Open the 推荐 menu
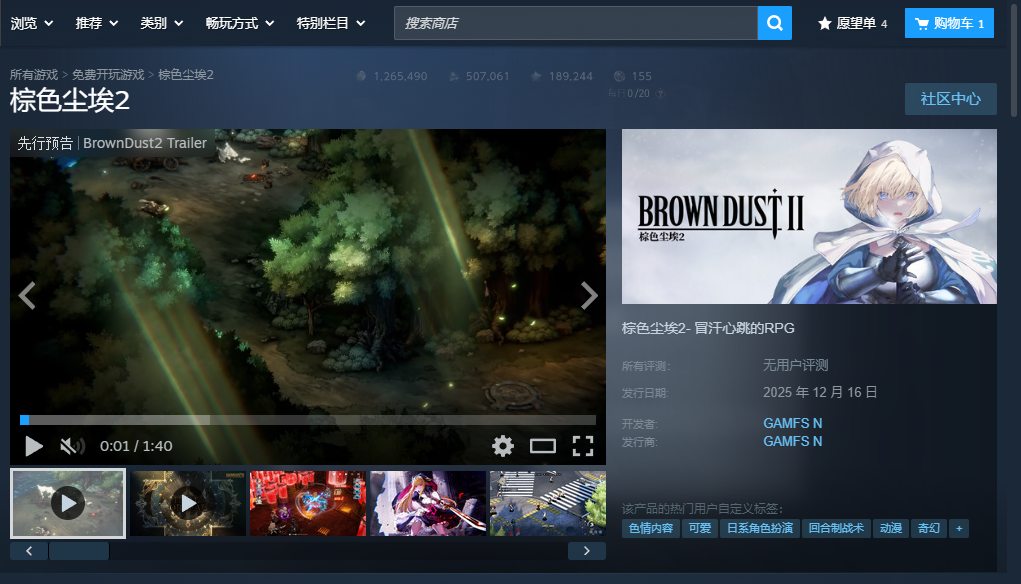This screenshot has width=1021, height=584. [97, 23]
